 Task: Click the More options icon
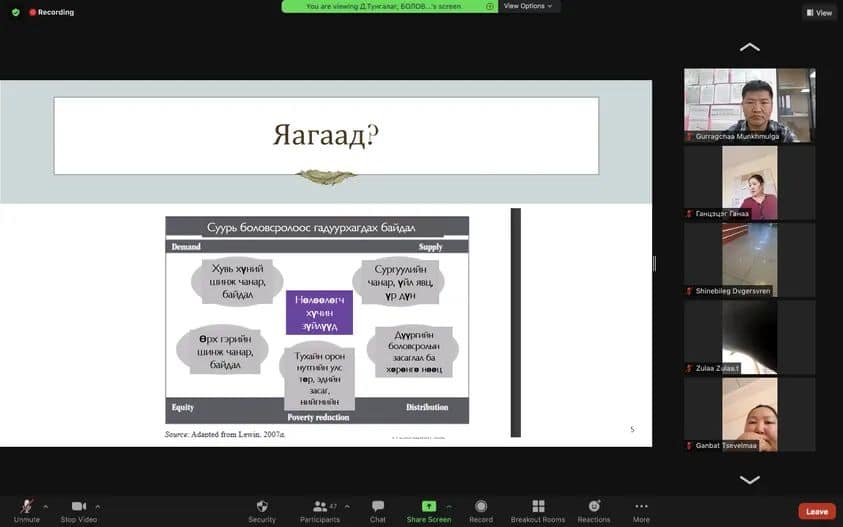pyautogui.click(x=641, y=507)
